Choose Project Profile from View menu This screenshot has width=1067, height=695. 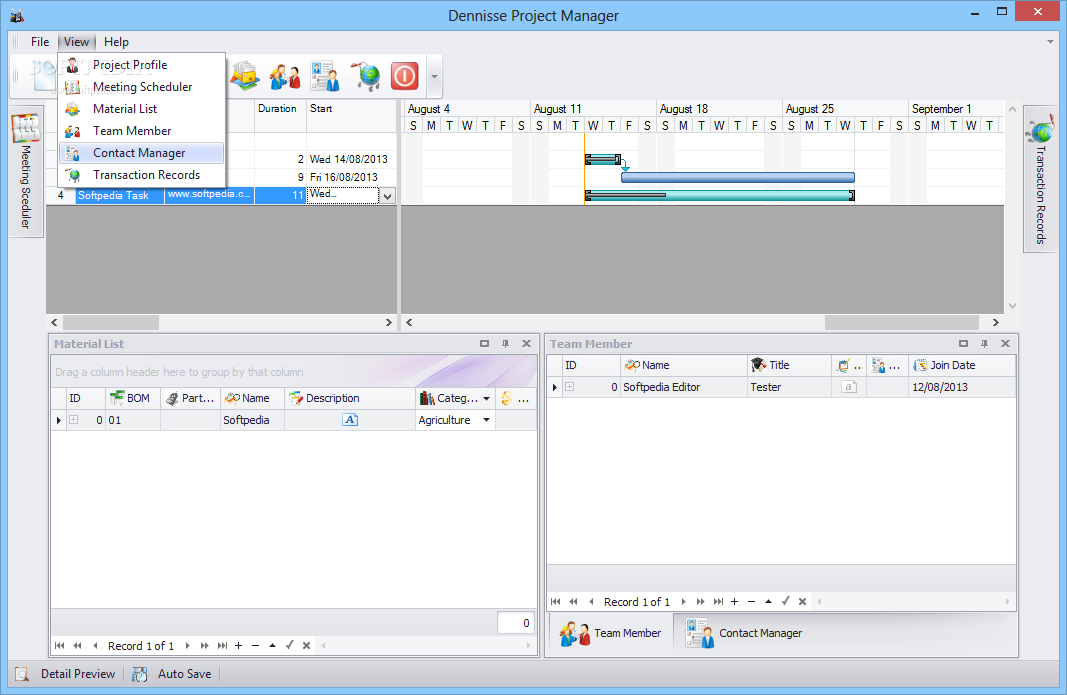pos(142,65)
